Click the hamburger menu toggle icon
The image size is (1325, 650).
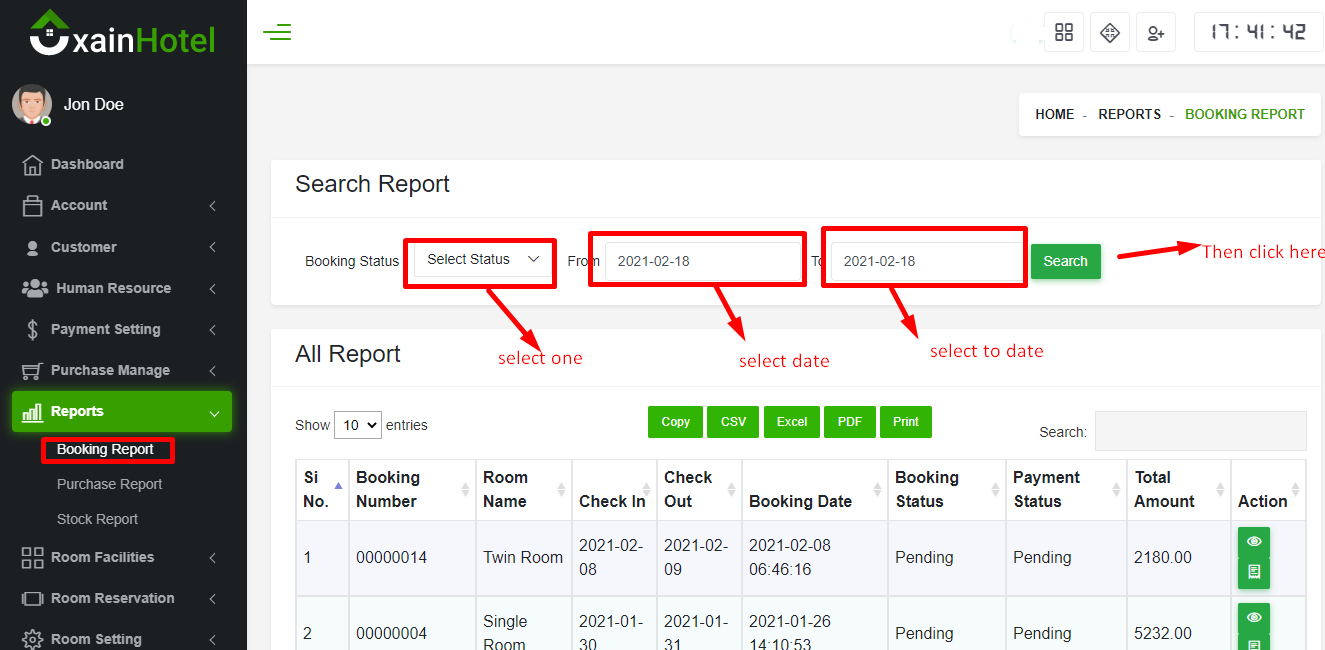277,32
